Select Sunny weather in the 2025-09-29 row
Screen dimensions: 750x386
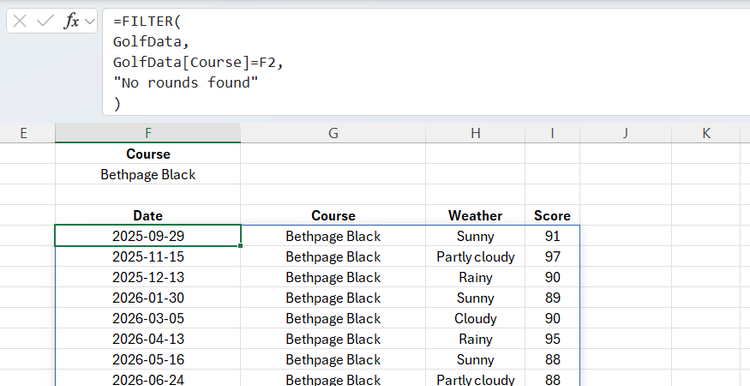(475, 236)
